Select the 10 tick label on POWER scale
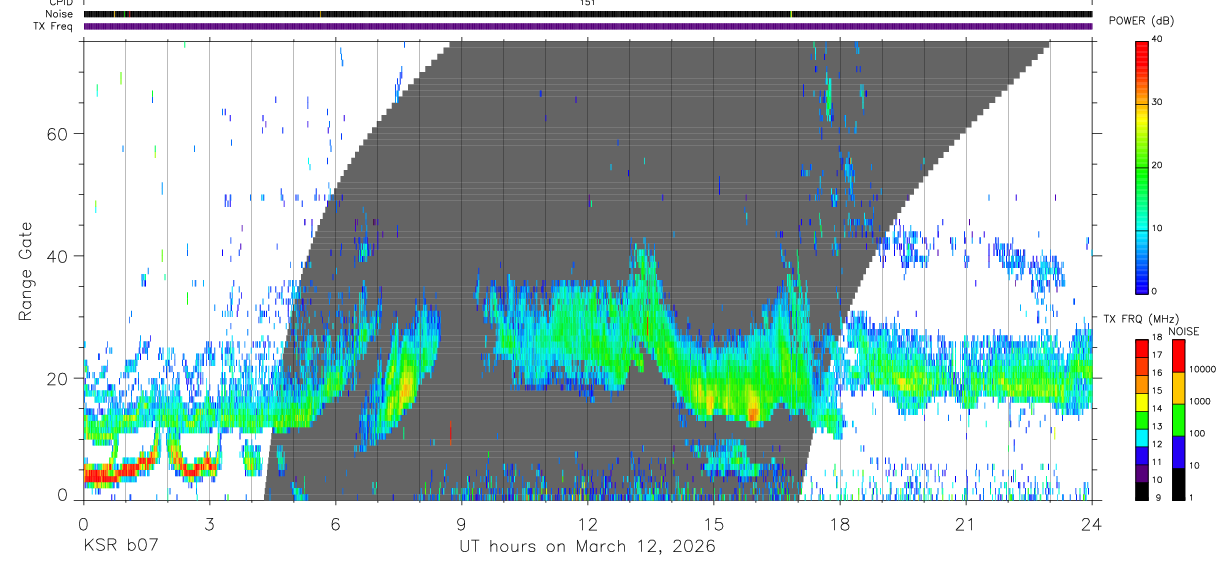Viewport: 1228px width, 567px height. click(x=1156, y=228)
